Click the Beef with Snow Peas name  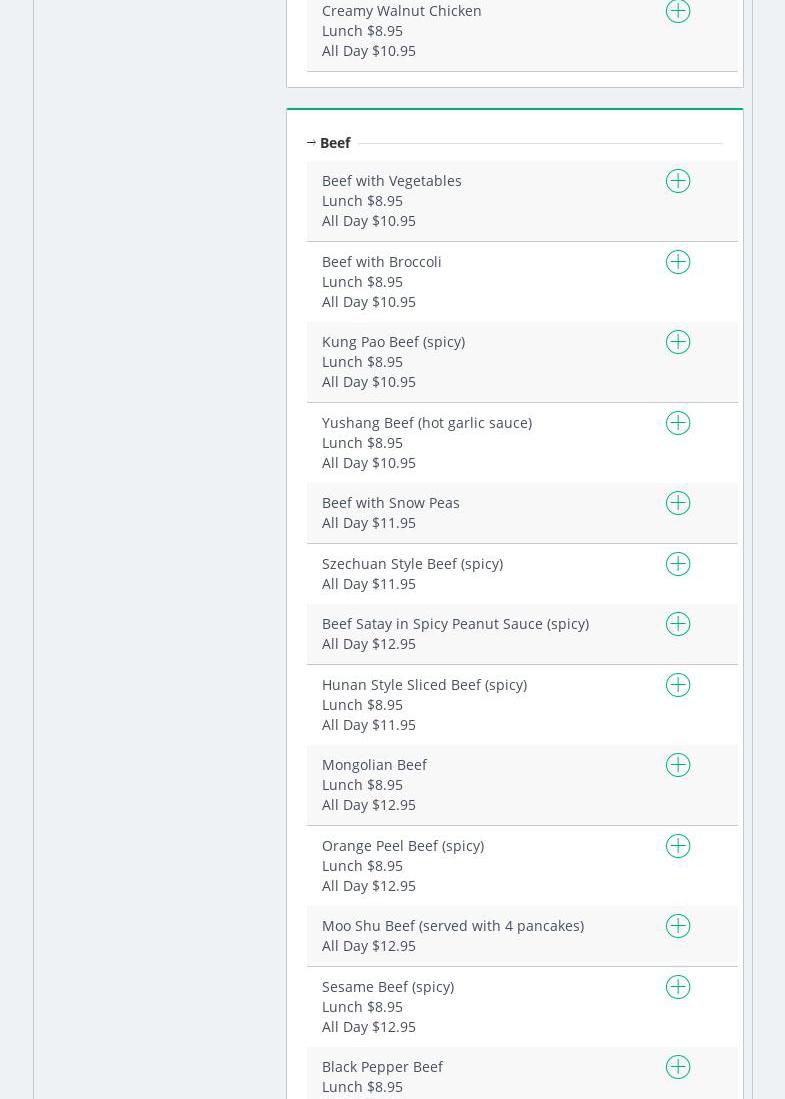(x=390, y=503)
